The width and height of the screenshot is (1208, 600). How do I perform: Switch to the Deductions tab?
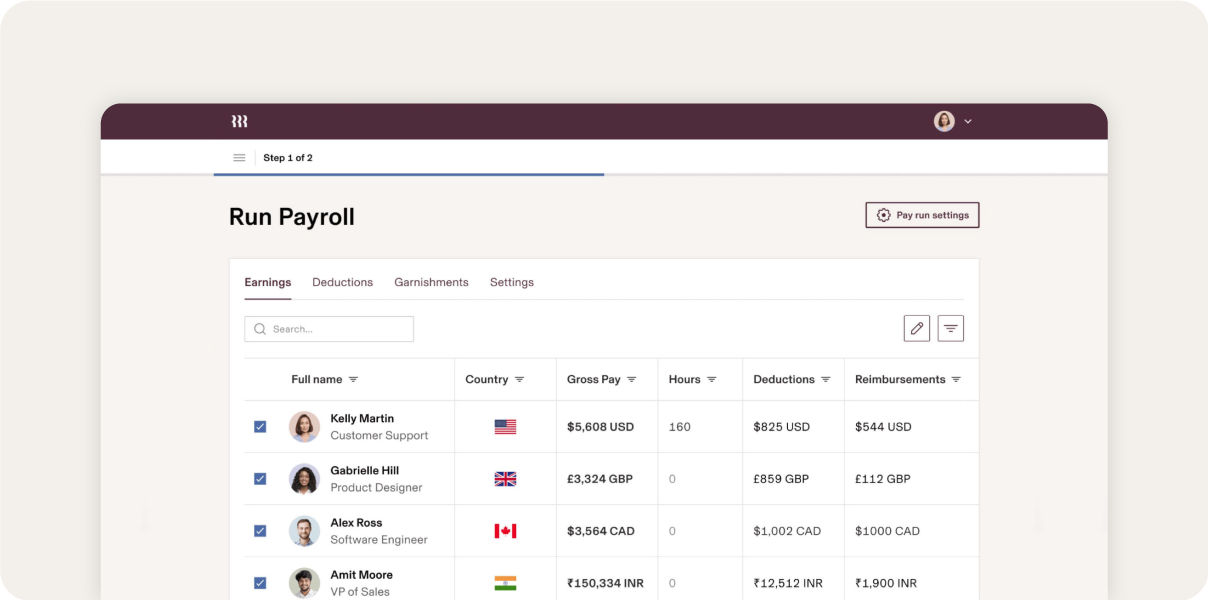(342, 281)
